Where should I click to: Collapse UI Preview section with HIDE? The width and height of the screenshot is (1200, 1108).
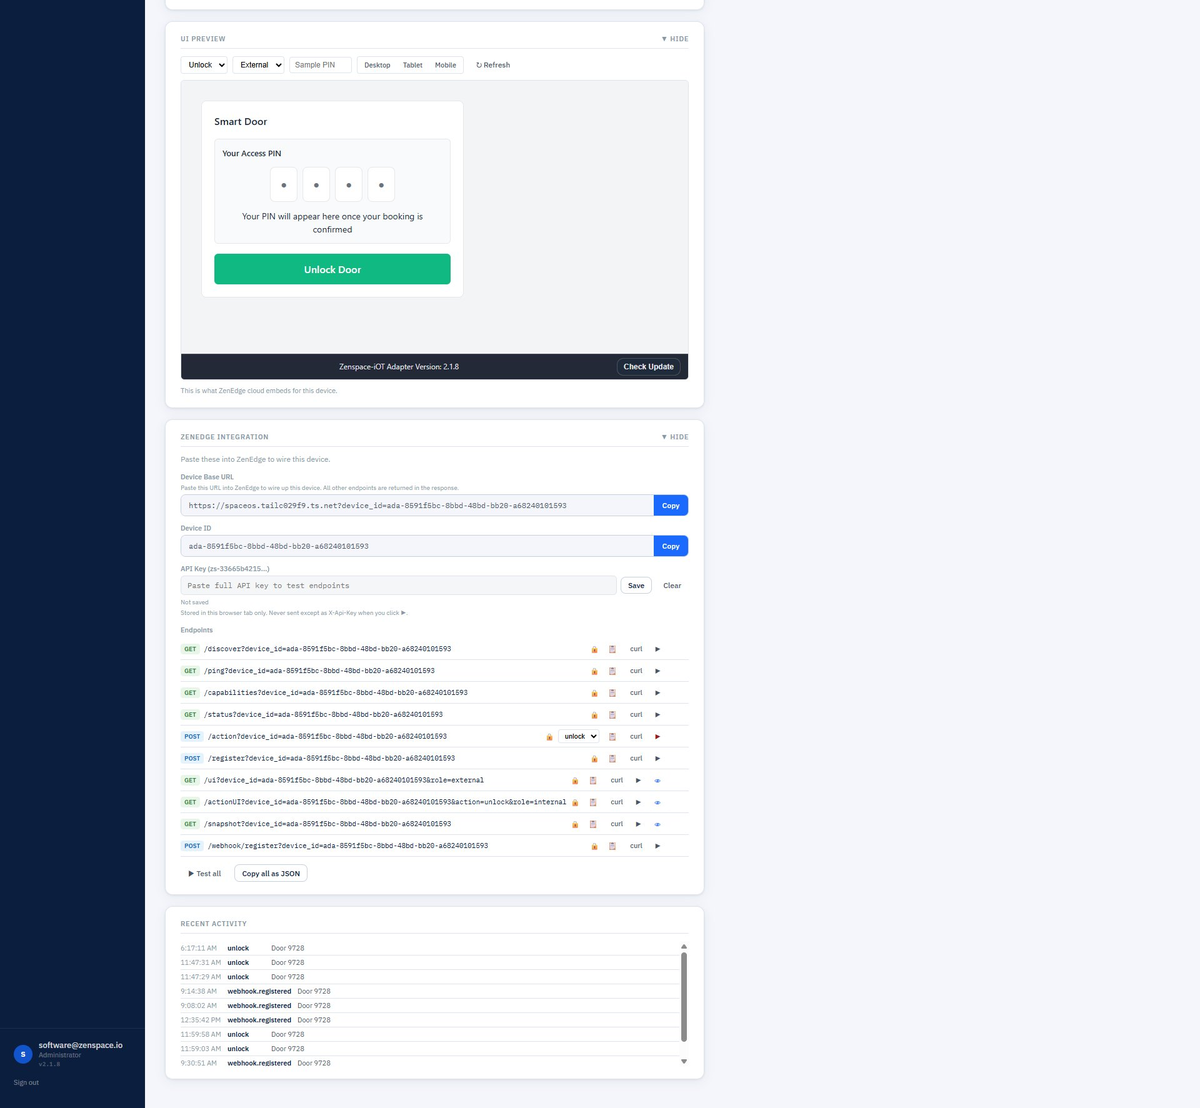coord(675,39)
